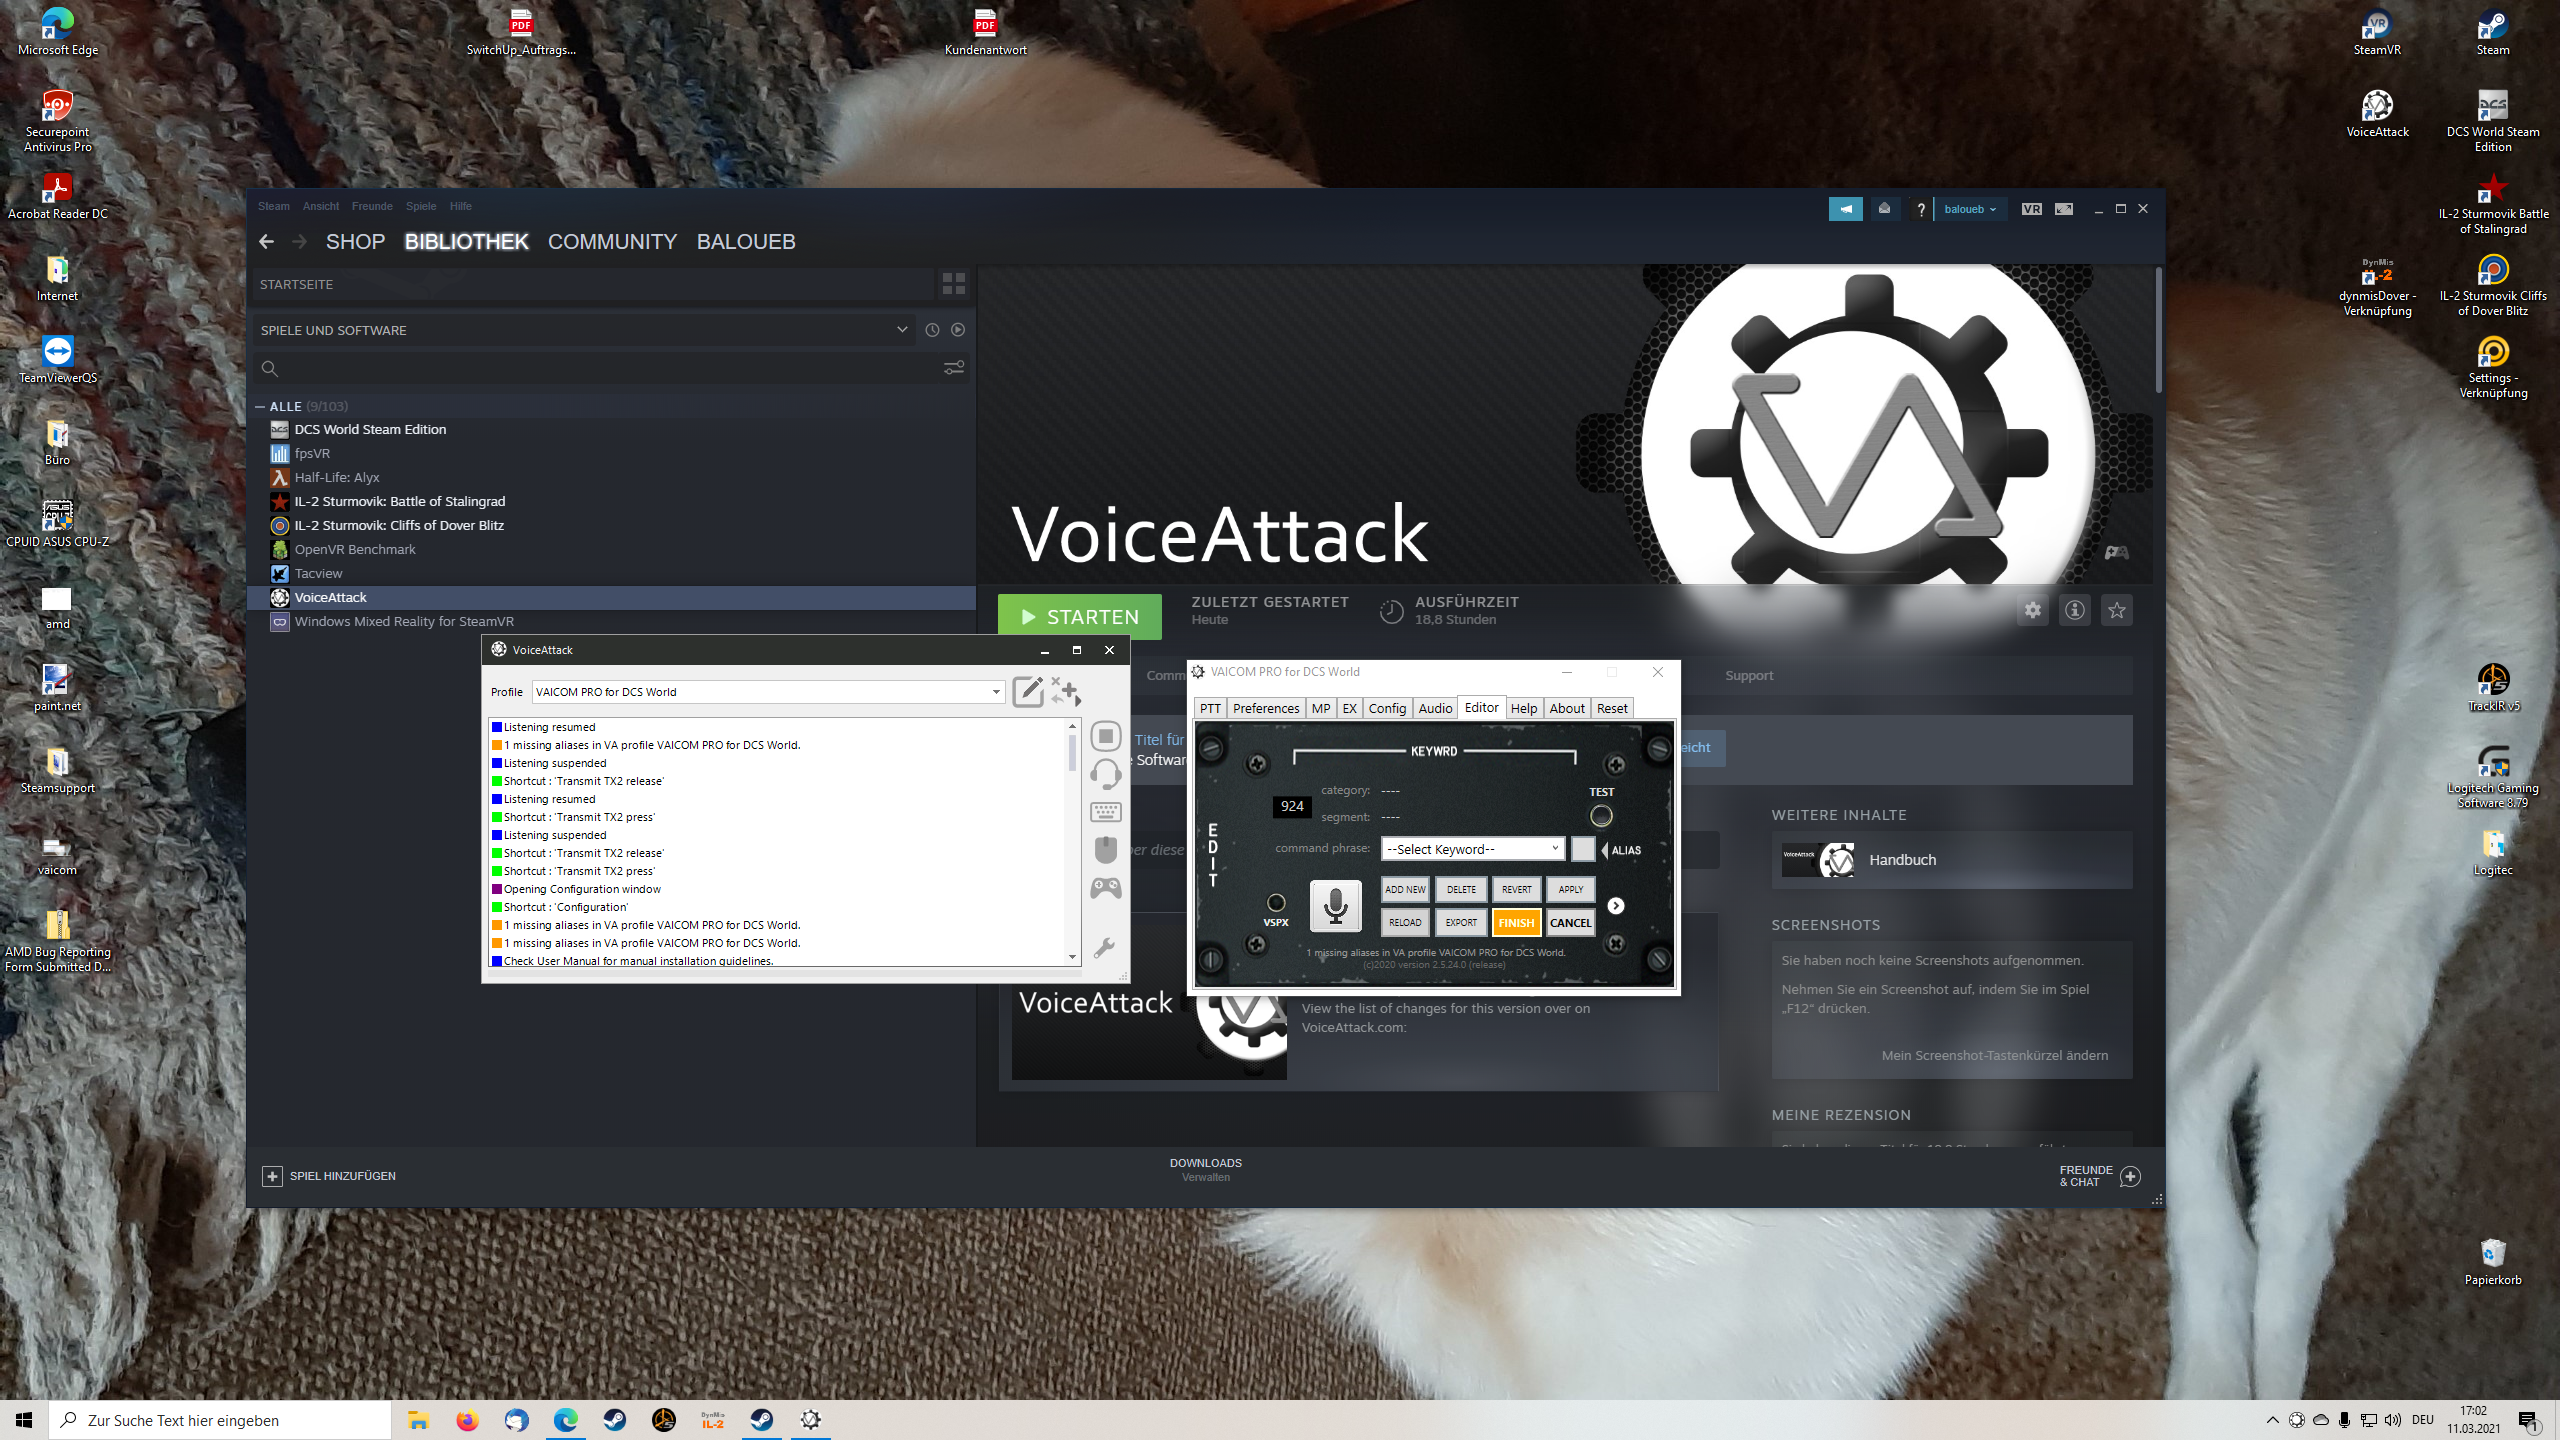This screenshot has height=1440, width=2560.
Task: Click the Steam help question mark icon
Action: pos(1920,209)
